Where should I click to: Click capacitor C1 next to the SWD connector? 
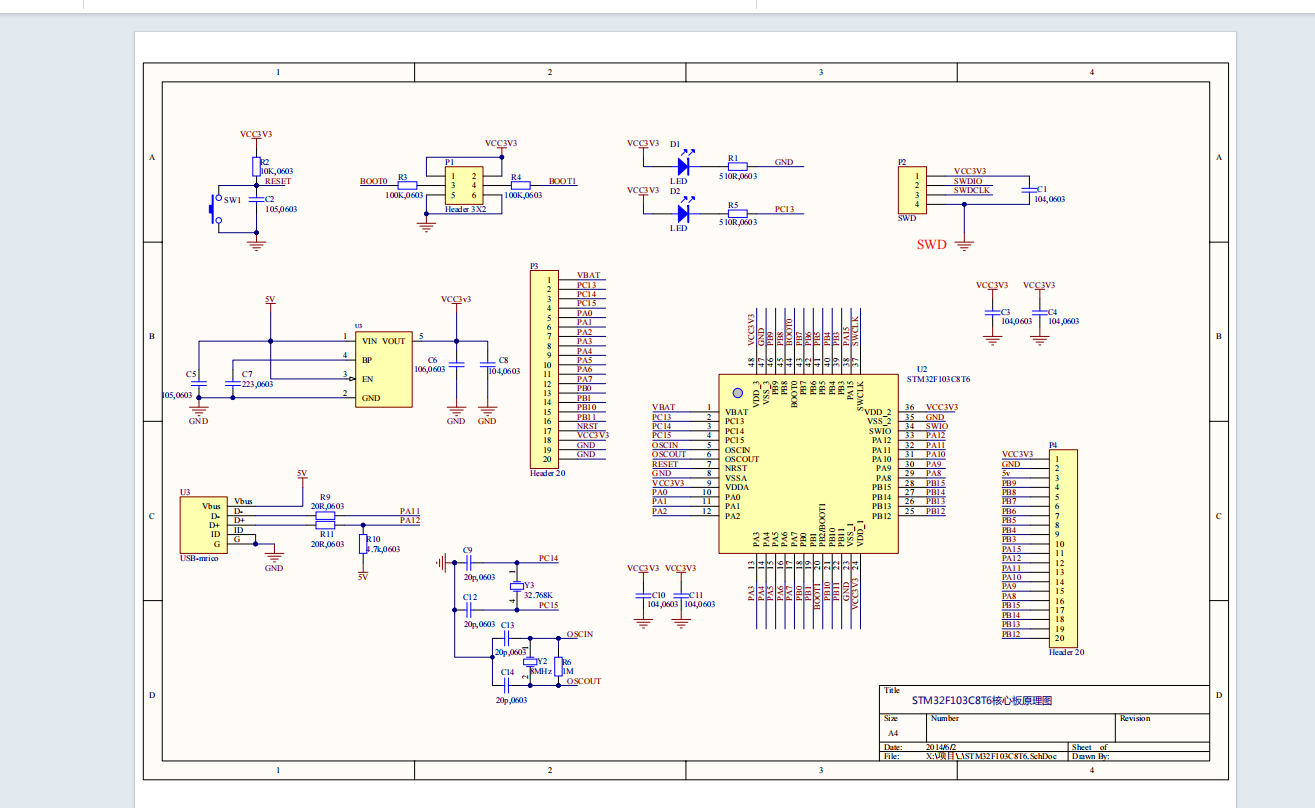coord(1028,189)
